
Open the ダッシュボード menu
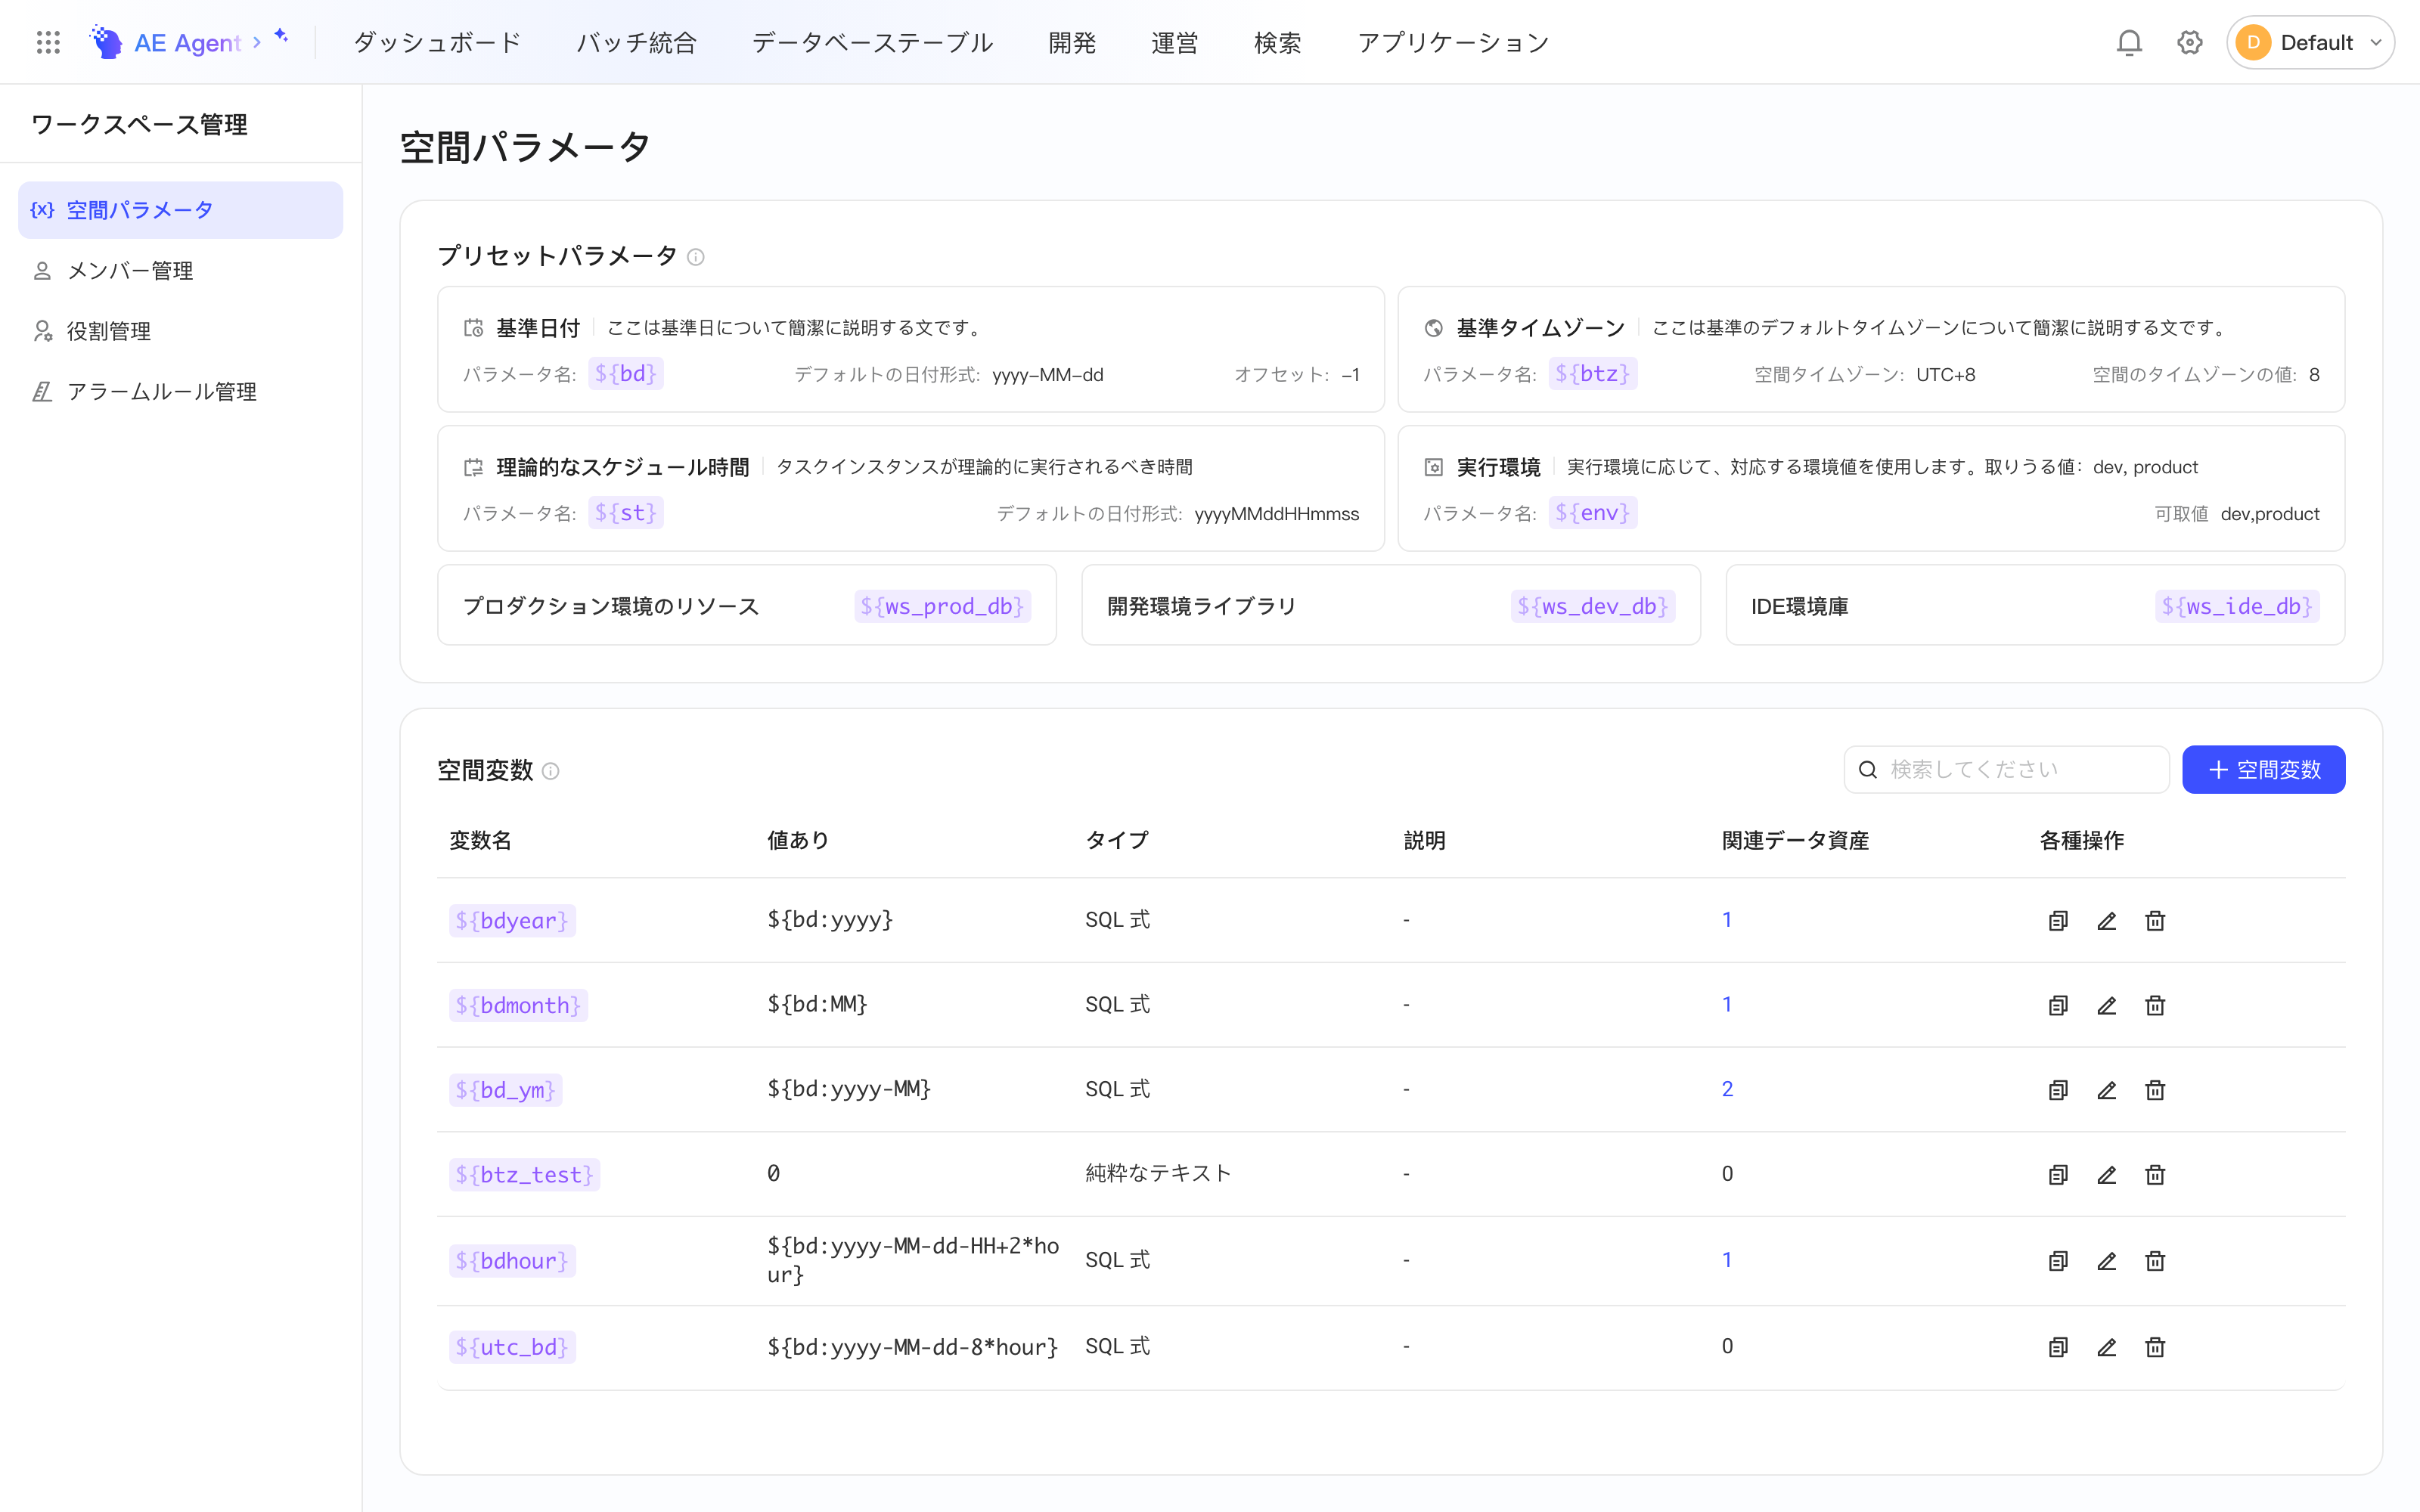coord(437,42)
